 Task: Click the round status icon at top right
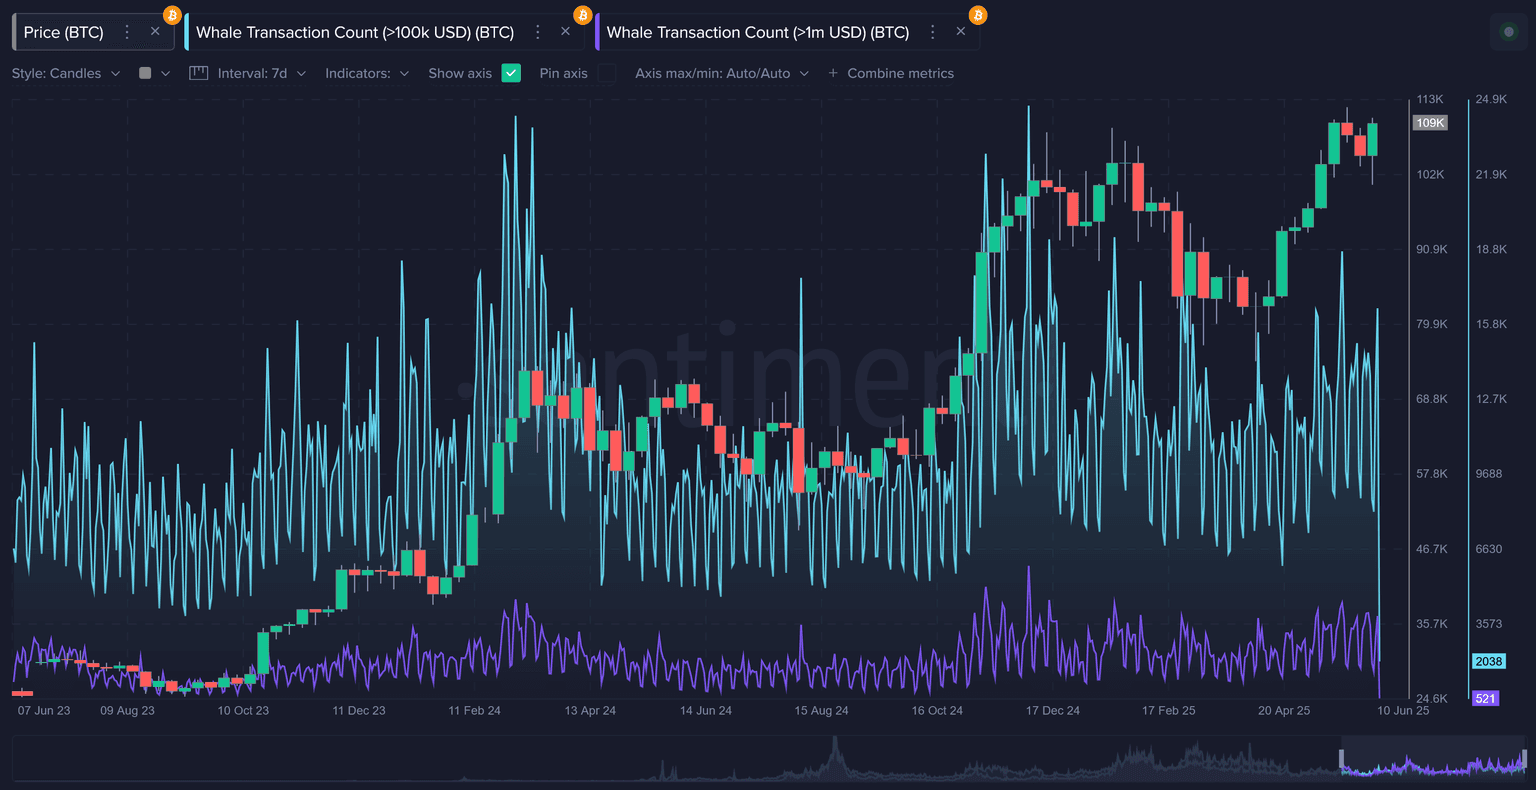1509,32
